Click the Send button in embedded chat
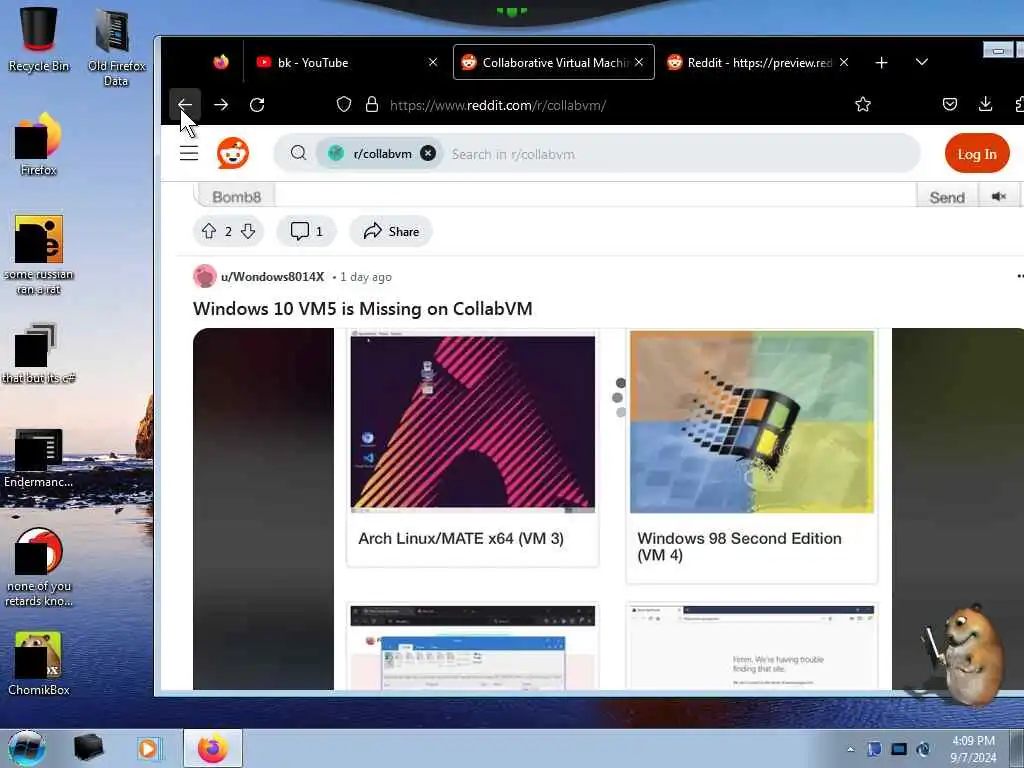 tap(946, 197)
